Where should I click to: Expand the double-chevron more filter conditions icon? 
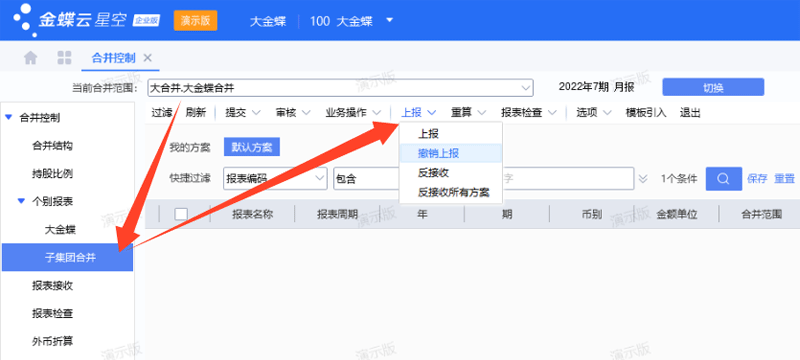click(643, 179)
